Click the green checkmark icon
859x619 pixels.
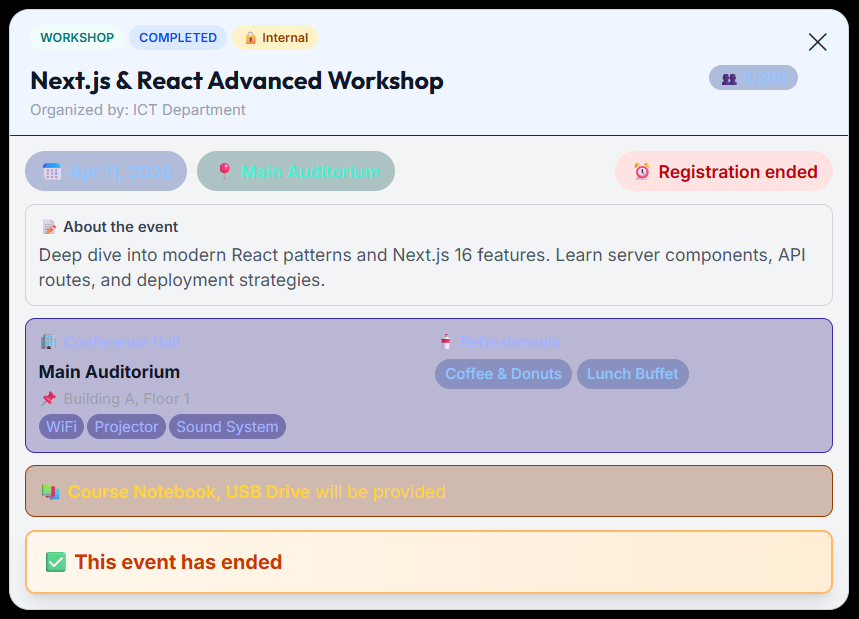pyautogui.click(x=56, y=562)
